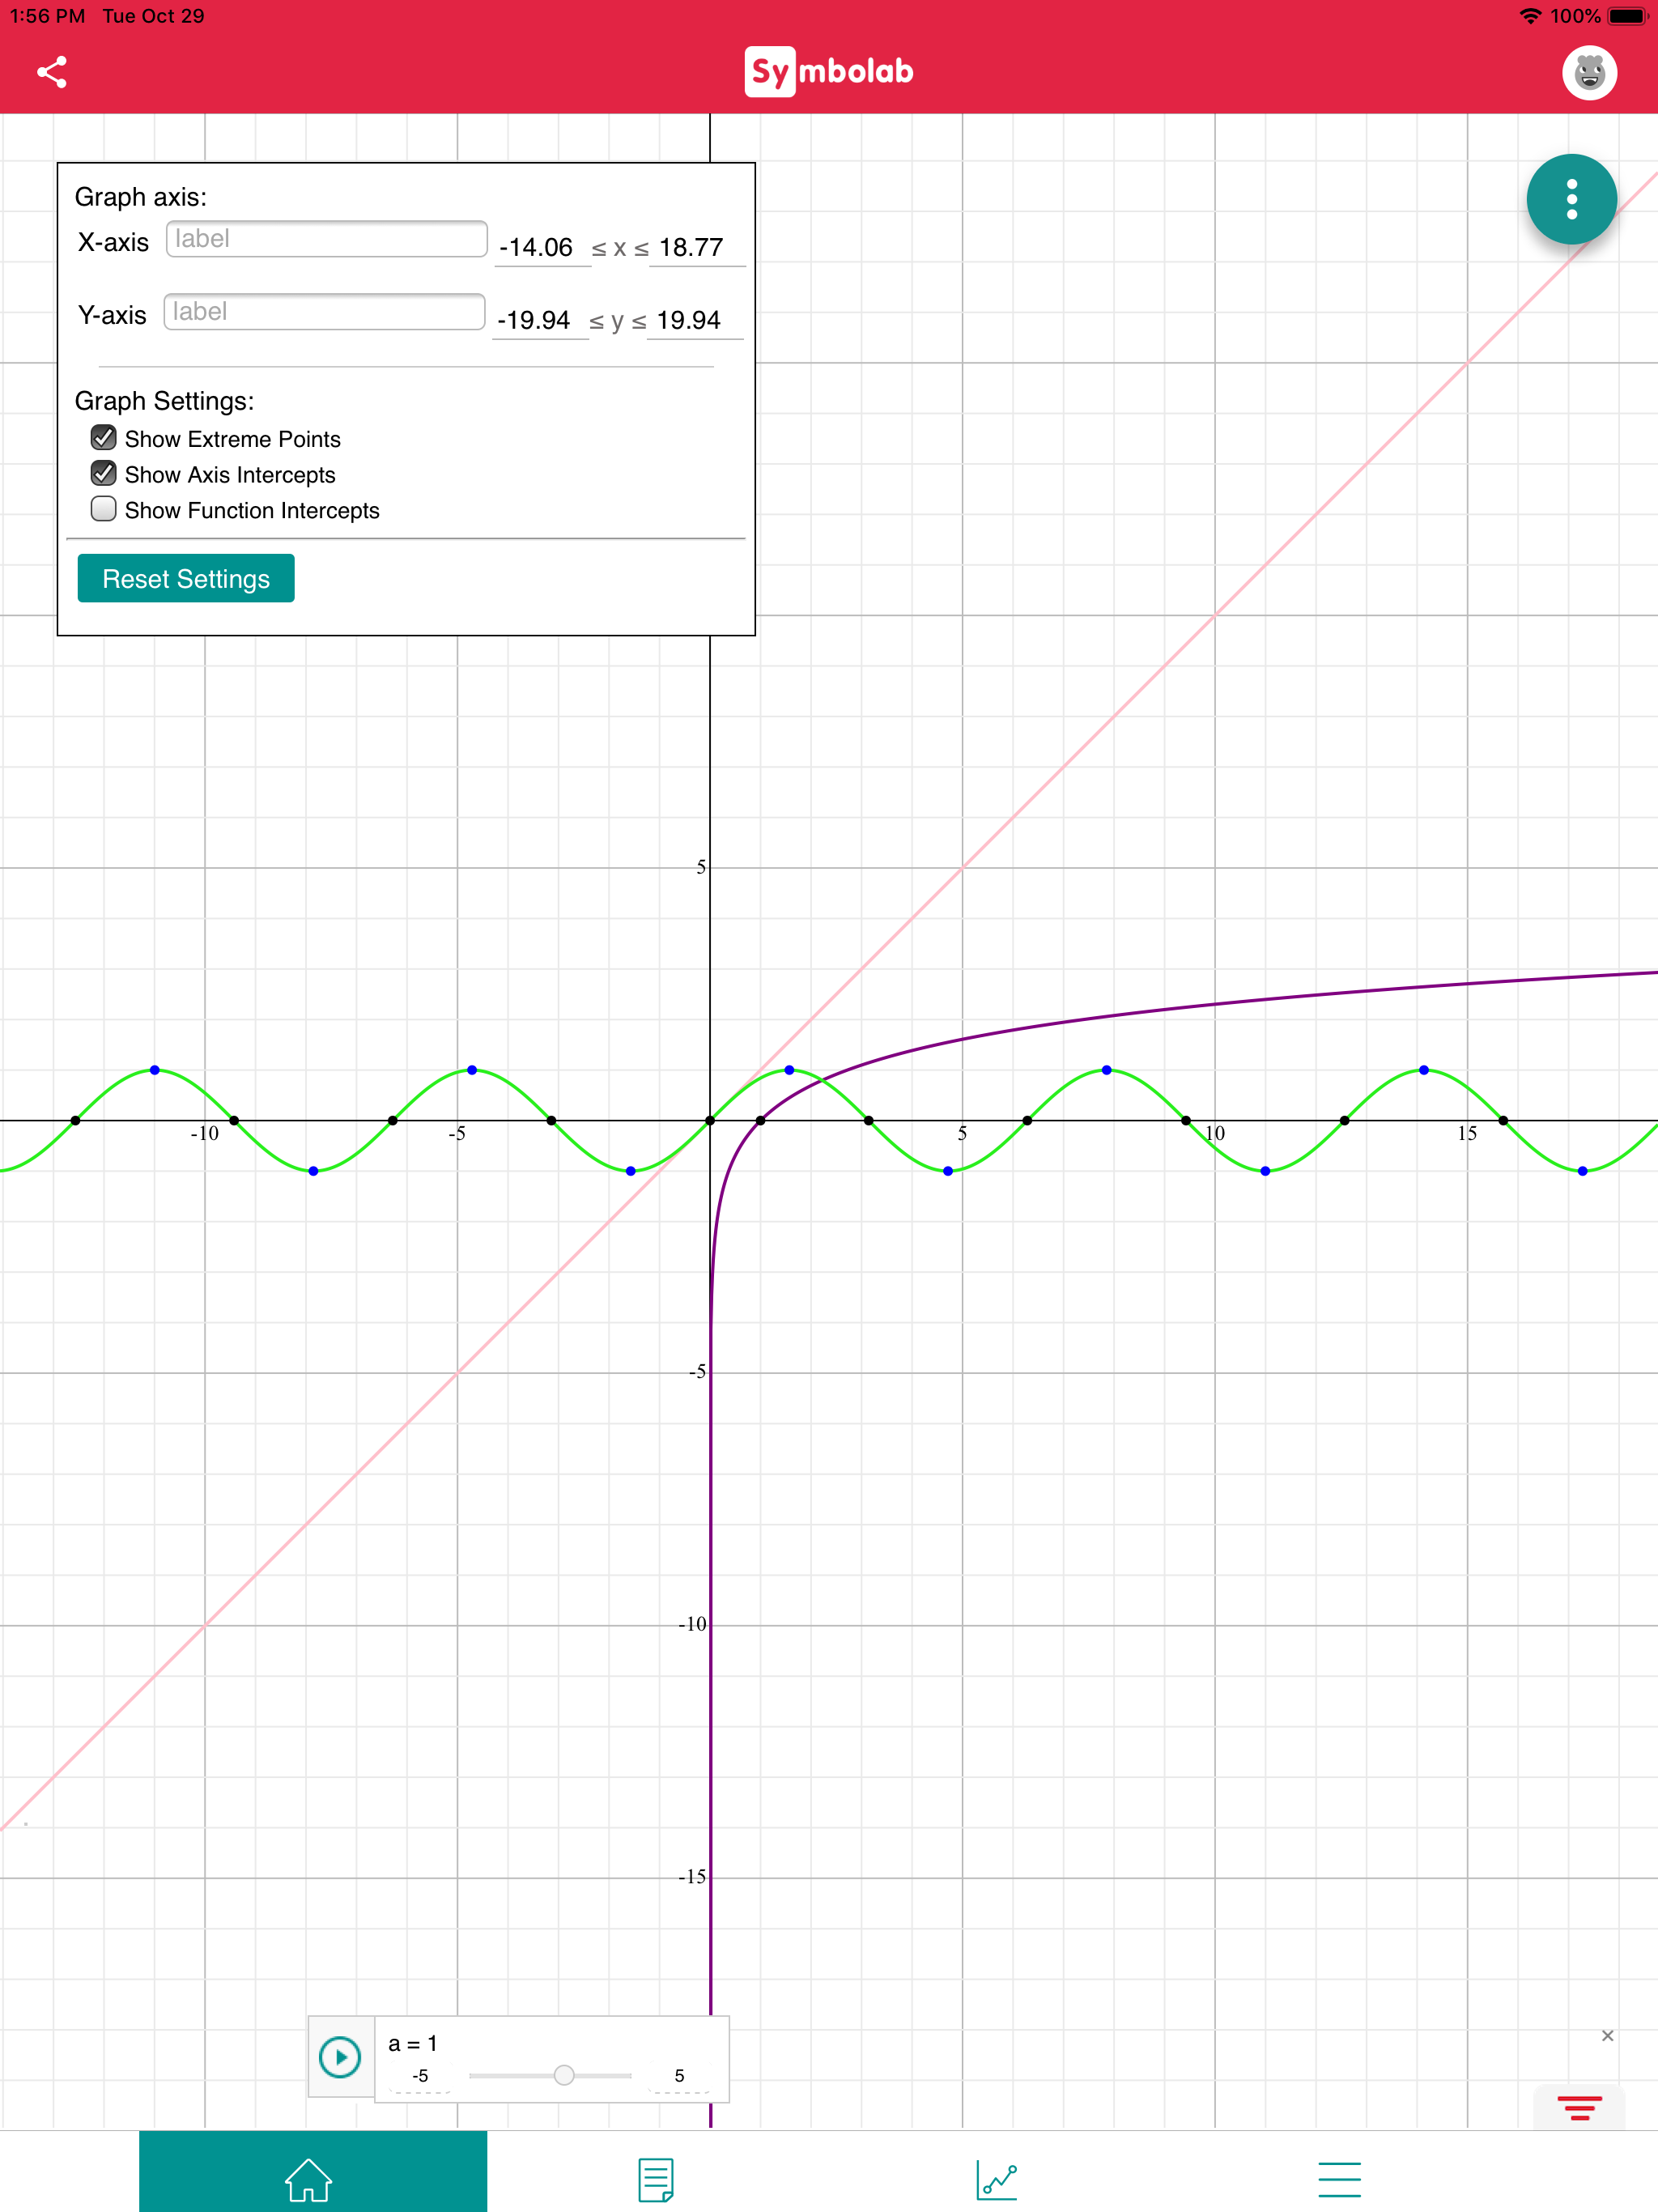Open the three-dot floating menu button
Screen dimensions: 1658x2212
tap(1571, 199)
